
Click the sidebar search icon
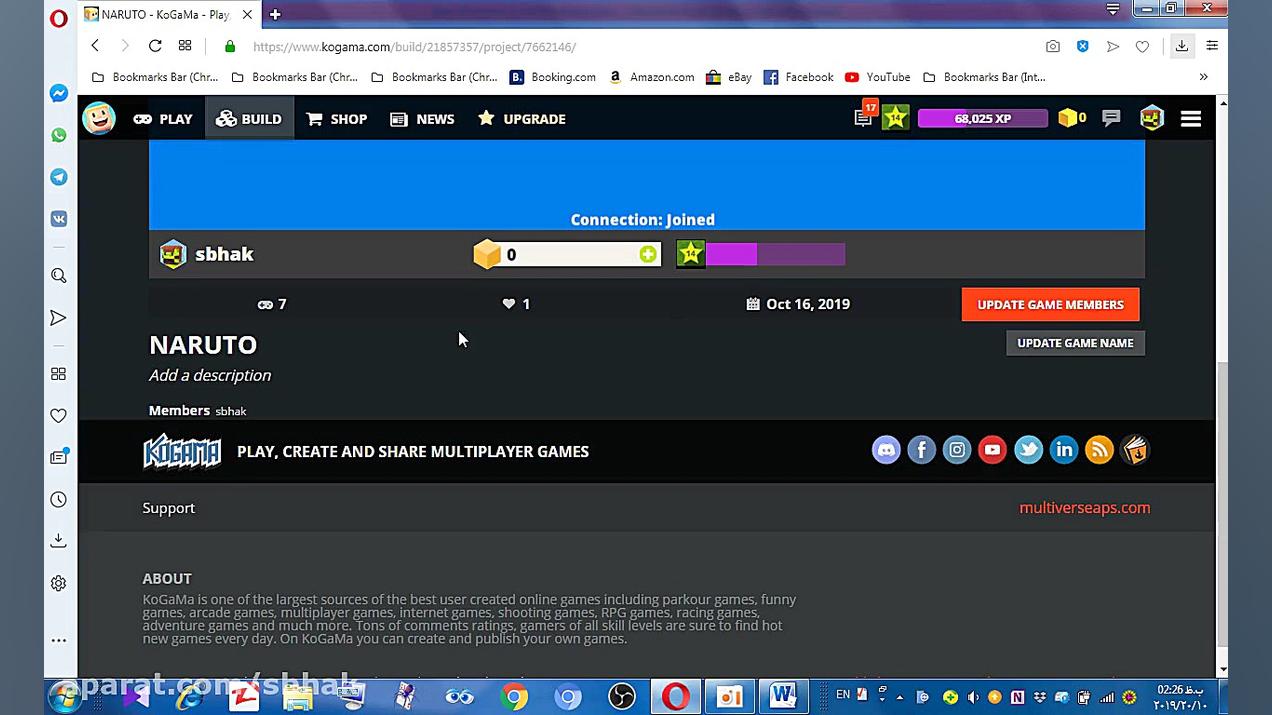click(x=59, y=275)
